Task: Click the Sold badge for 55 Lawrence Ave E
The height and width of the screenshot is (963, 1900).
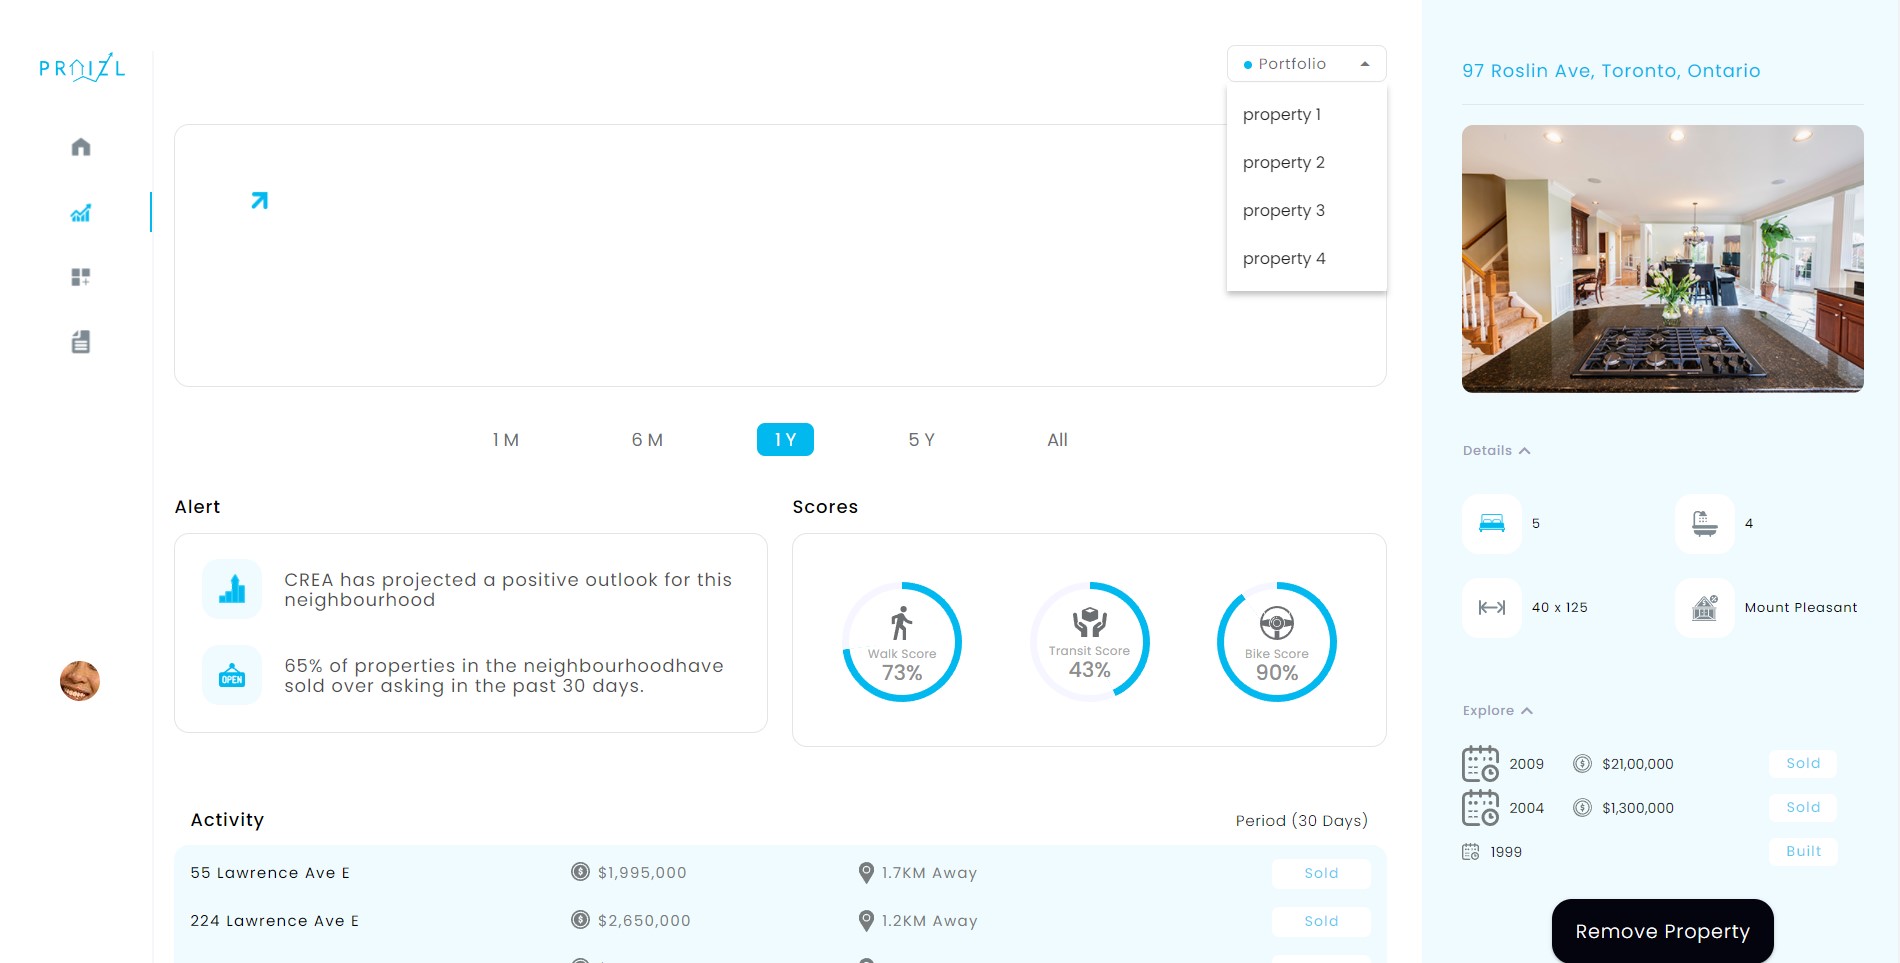Action: pyautogui.click(x=1321, y=873)
